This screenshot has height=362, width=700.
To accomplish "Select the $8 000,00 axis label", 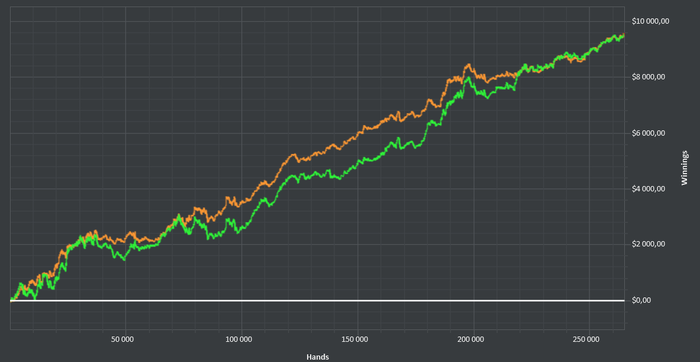I will 648,77.
